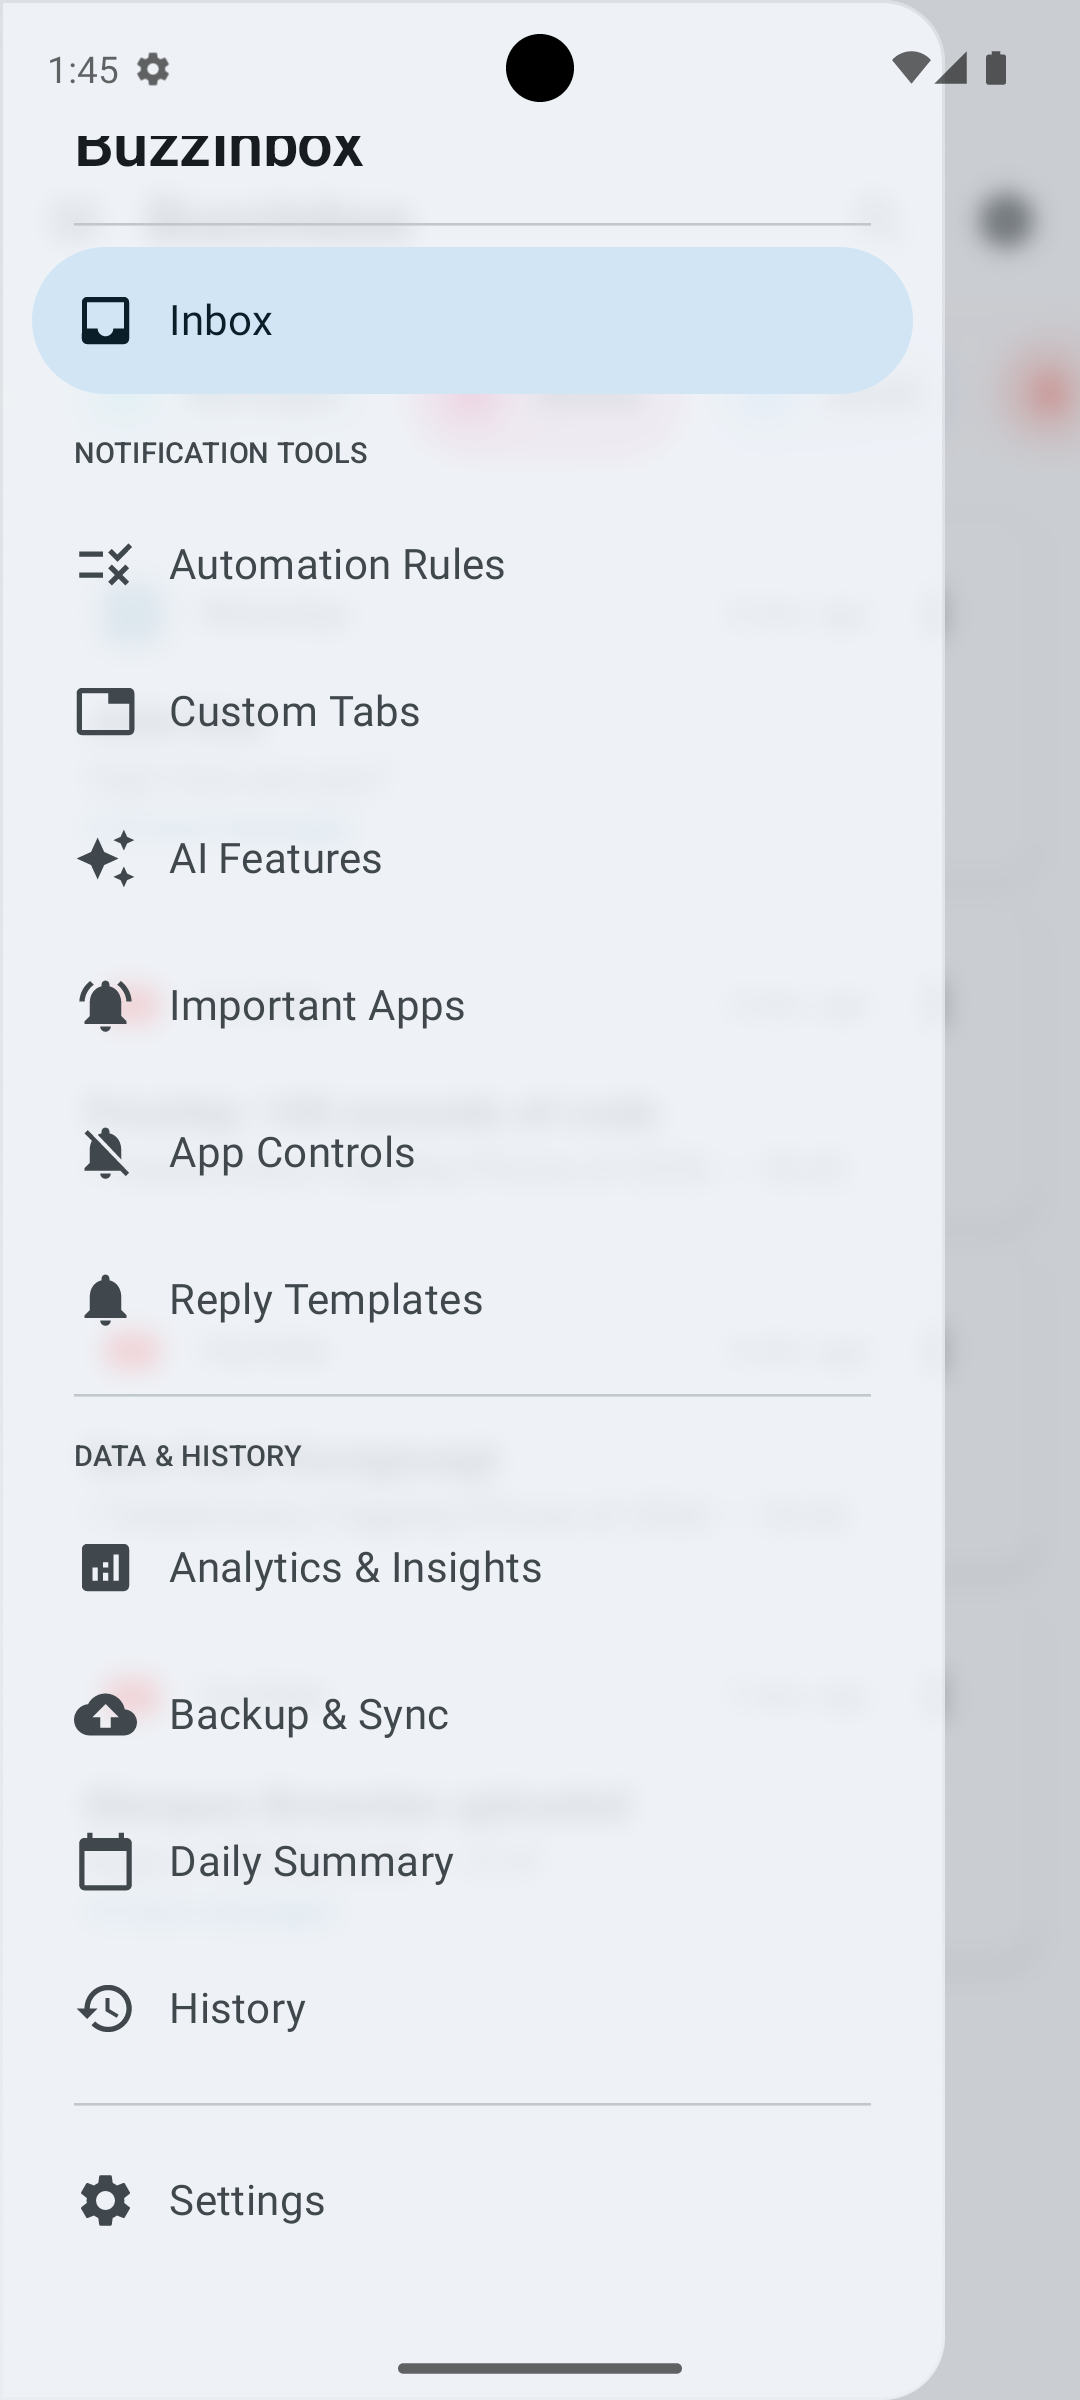The height and width of the screenshot is (2400, 1080).
Task: Click the Automation Rules list icon
Action: click(105, 564)
